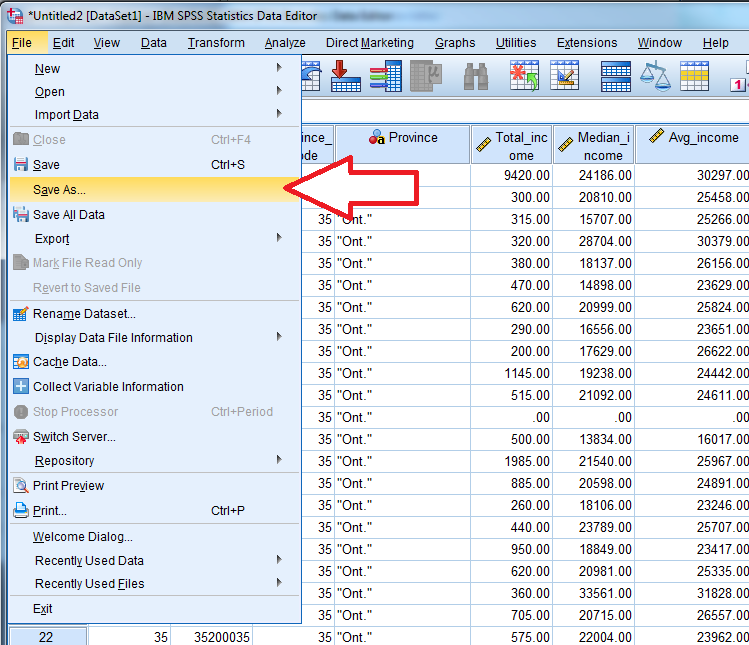The height and width of the screenshot is (645, 749).
Task: Click the greyed Run Descriptive Statistics icon
Action: [x=426, y=75]
